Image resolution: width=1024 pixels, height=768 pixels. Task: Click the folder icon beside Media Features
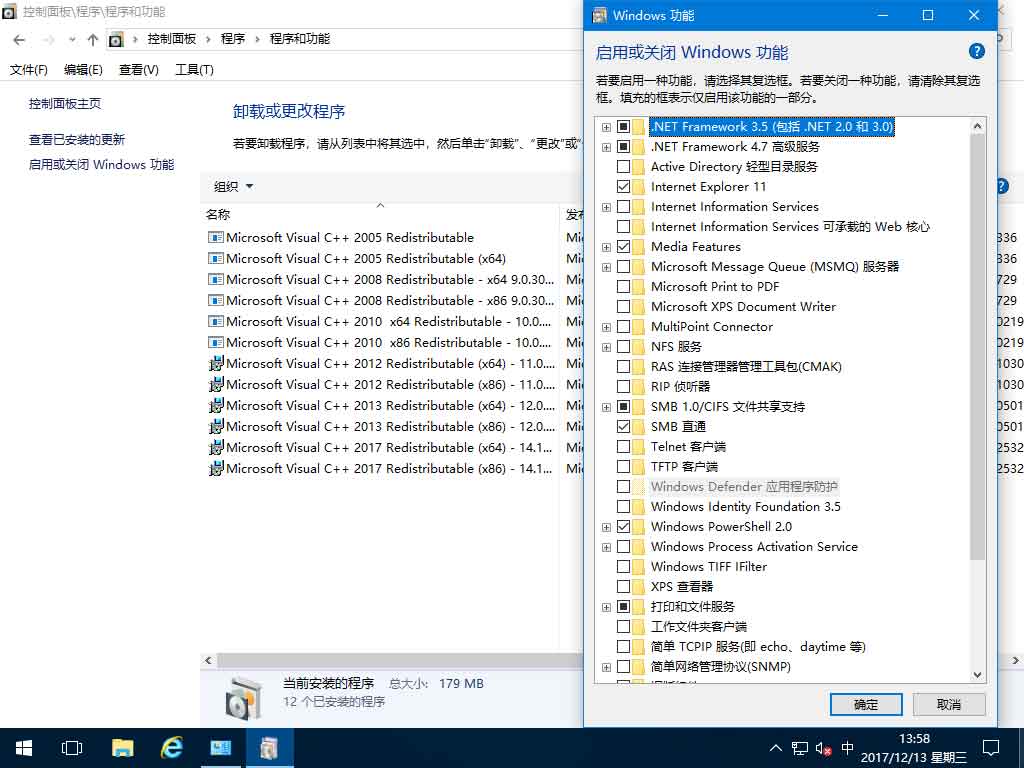point(639,247)
